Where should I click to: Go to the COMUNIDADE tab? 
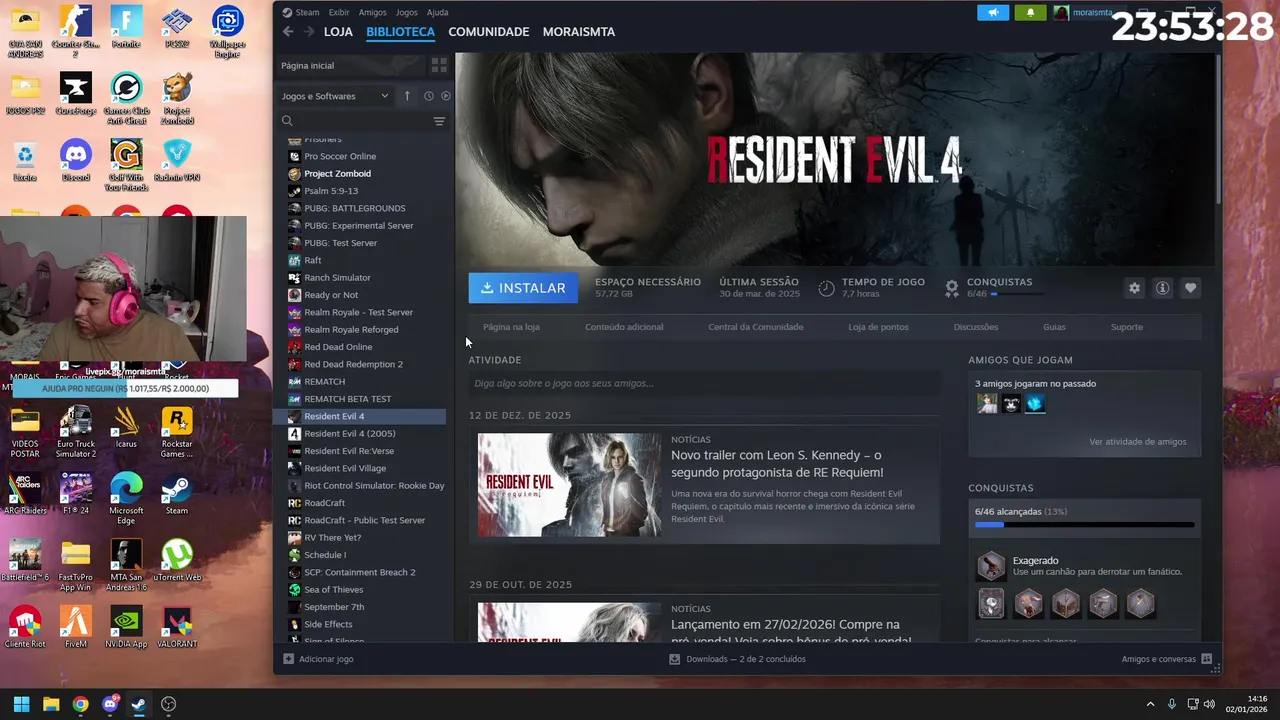coord(489,32)
